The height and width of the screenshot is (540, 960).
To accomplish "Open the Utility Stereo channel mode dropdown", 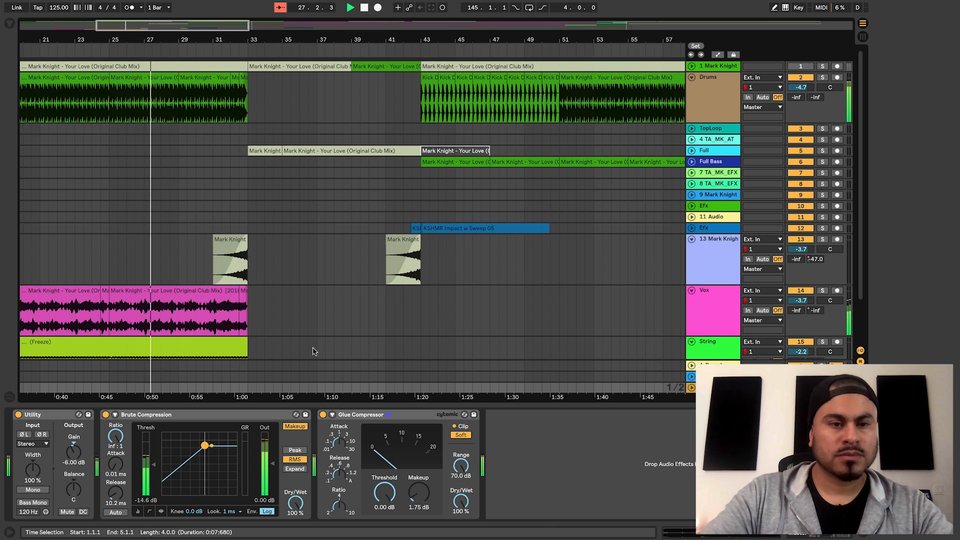I will pos(32,443).
